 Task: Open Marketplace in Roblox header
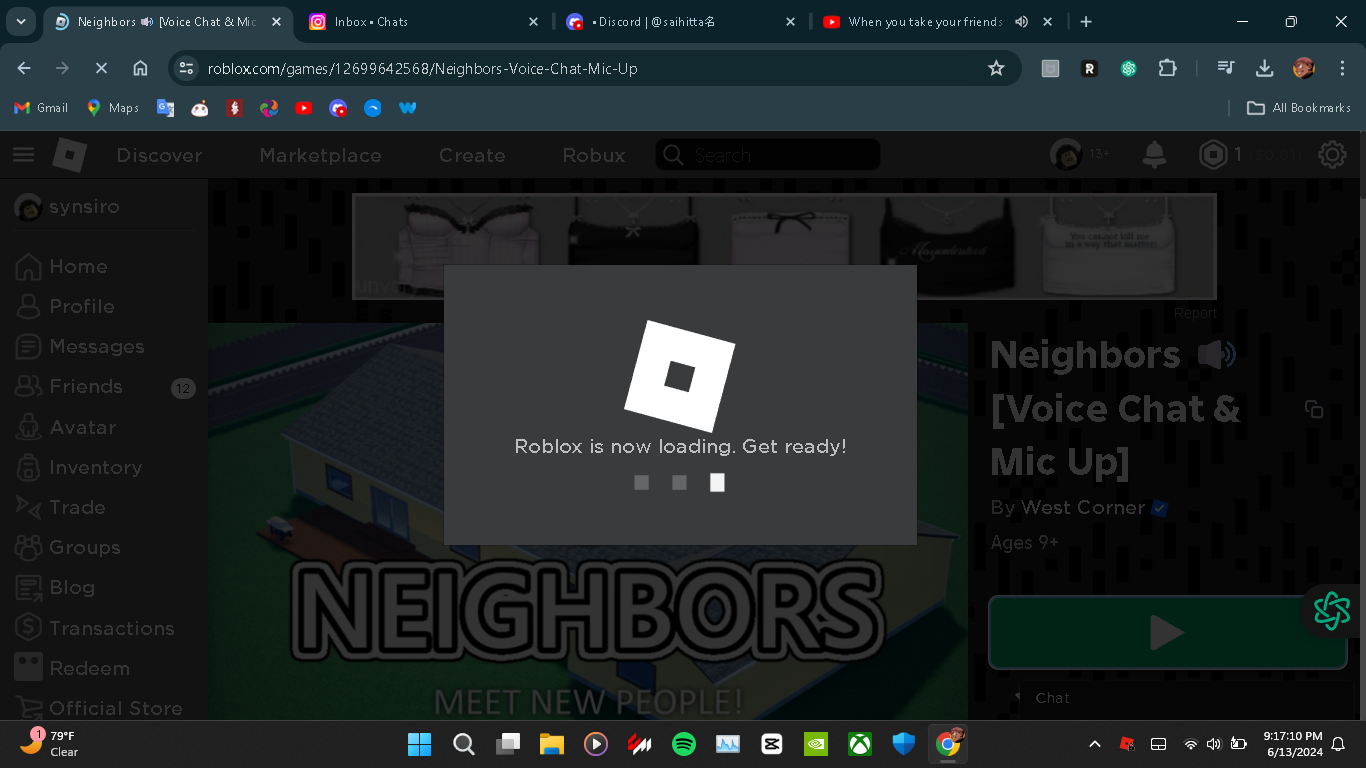[320, 155]
